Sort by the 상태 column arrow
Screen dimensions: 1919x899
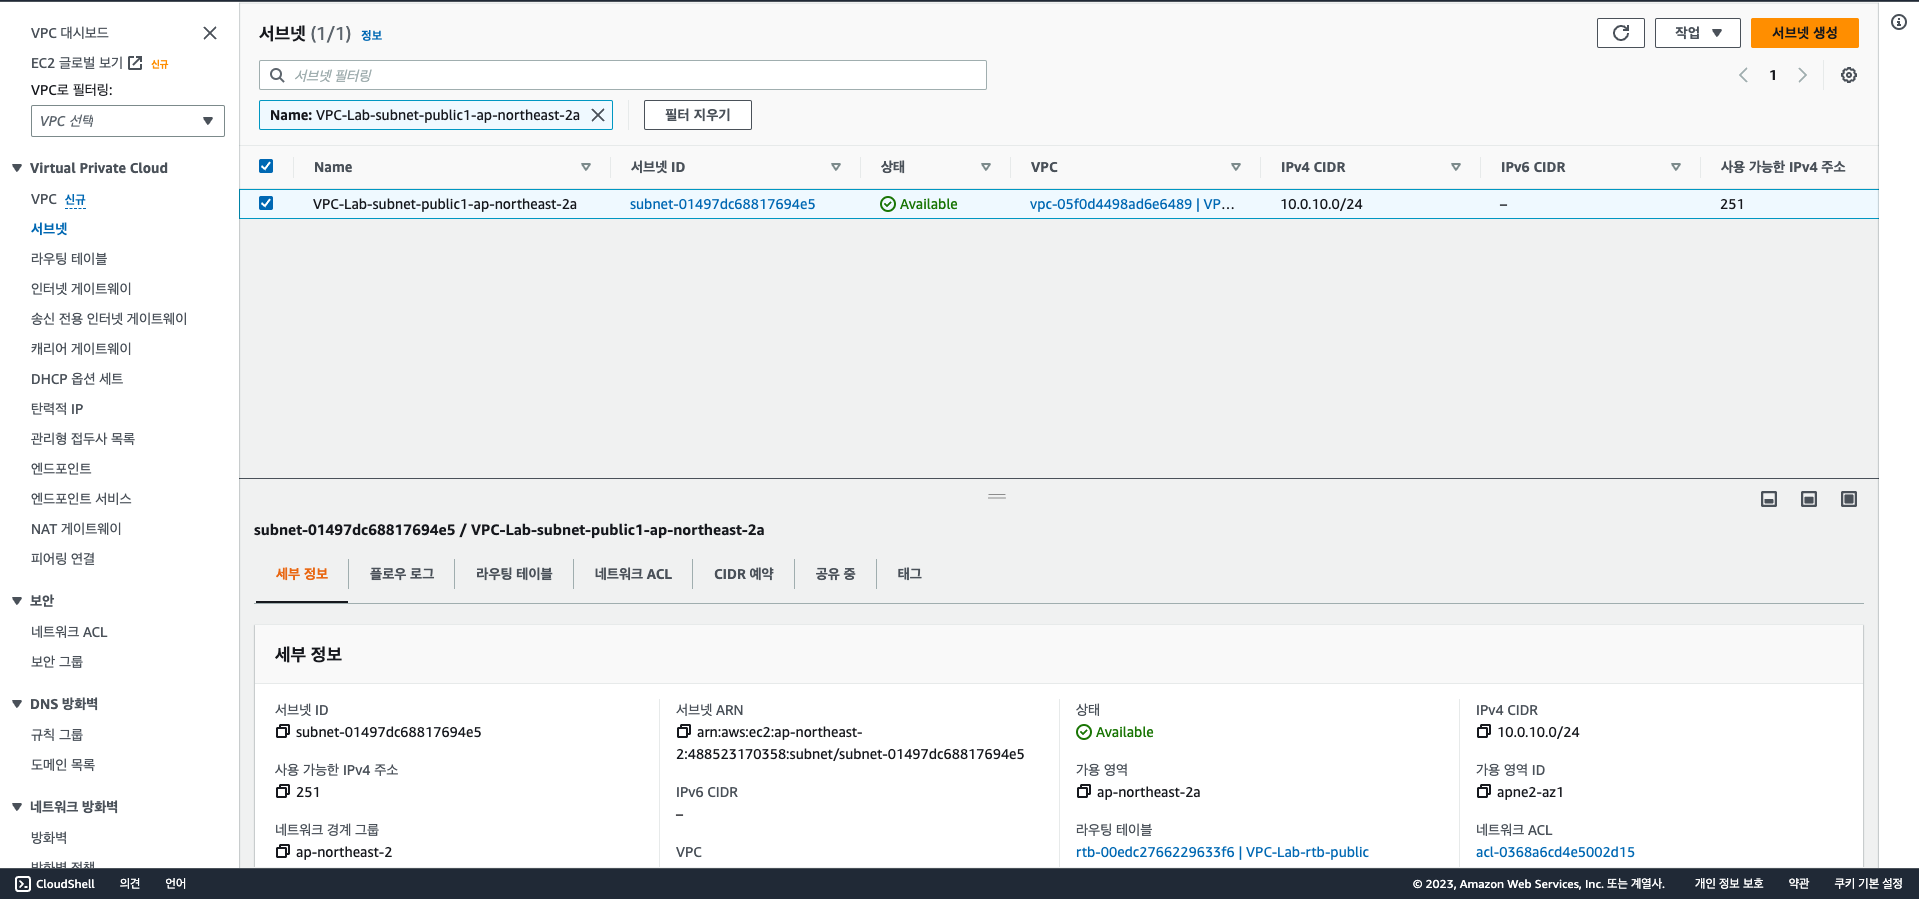pyautogui.click(x=986, y=167)
